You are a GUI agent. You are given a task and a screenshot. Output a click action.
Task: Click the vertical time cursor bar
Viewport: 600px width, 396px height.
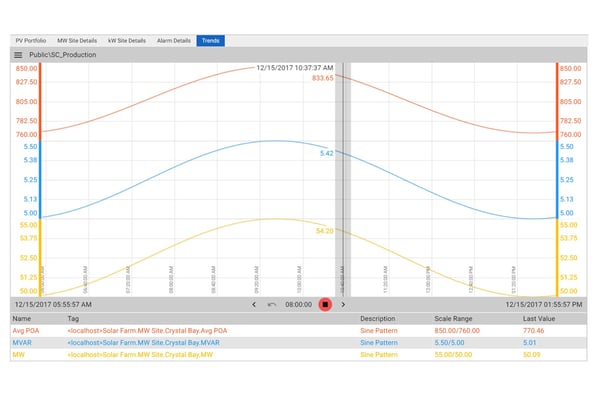343,180
